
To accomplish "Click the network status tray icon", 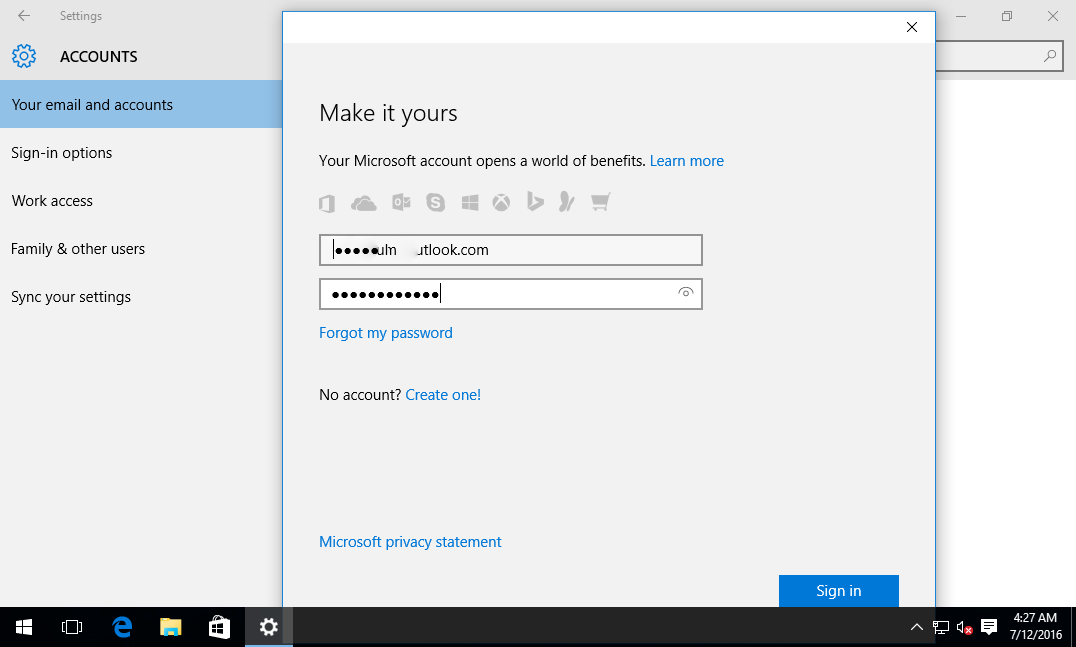I will click(x=941, y=627).
